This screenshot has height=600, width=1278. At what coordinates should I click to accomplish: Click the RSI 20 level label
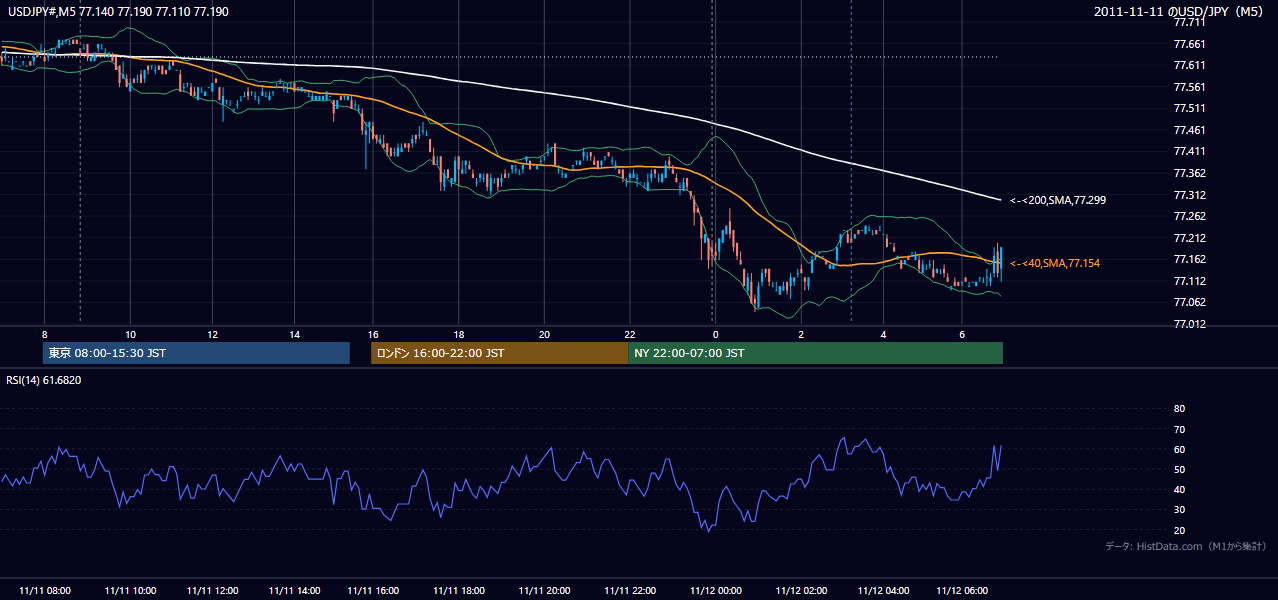pos(1179,530)
